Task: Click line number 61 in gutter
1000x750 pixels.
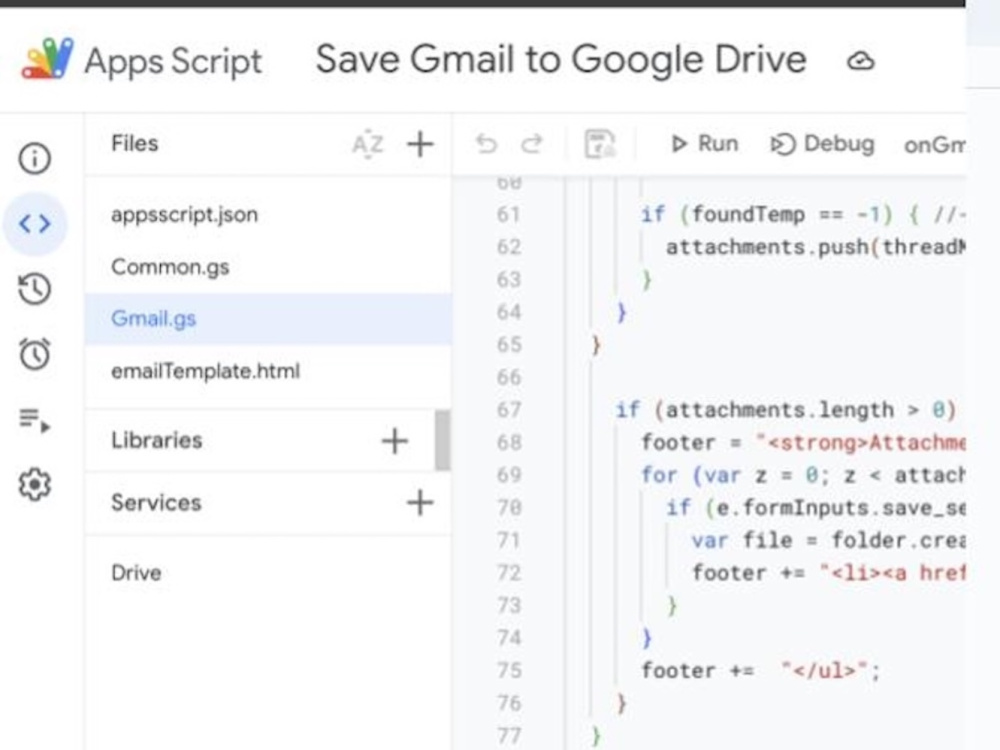Action: [508, 214]
